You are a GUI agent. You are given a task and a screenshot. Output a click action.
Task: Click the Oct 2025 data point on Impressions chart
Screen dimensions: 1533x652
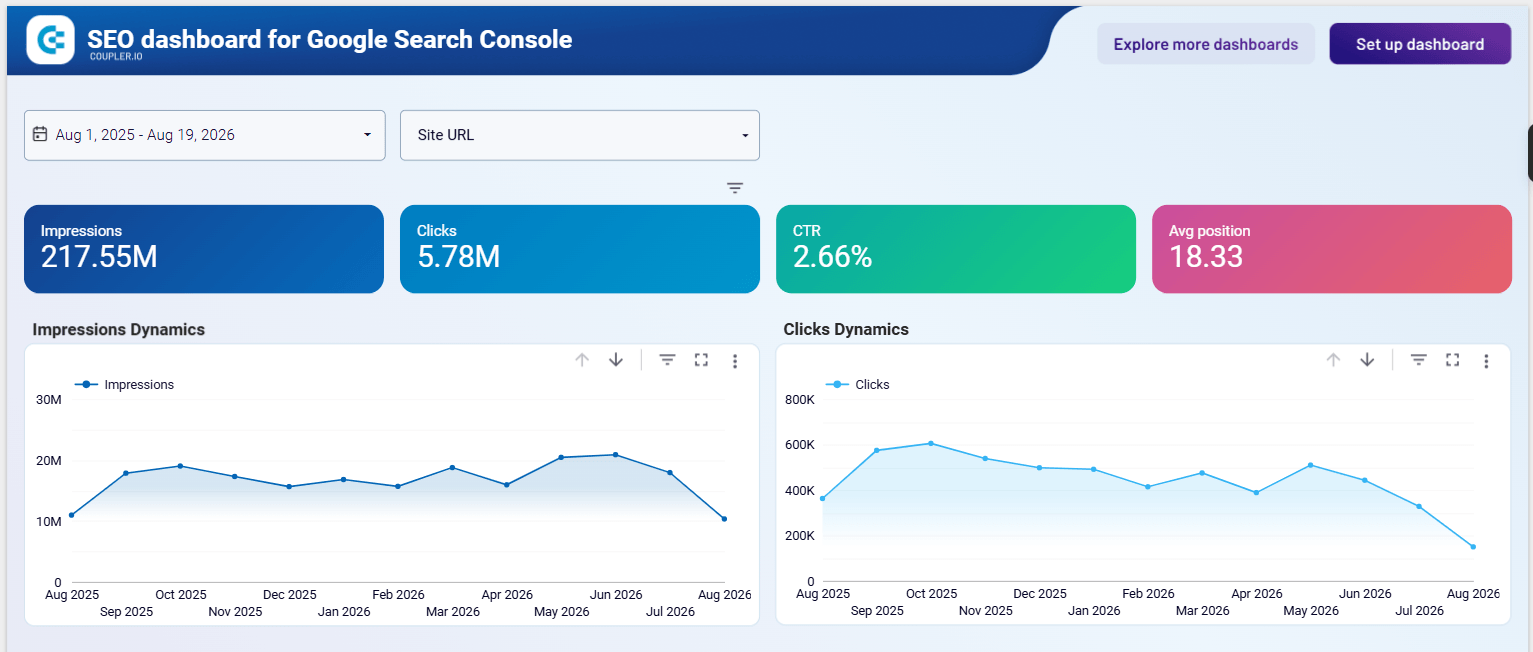tap(180, 466)
